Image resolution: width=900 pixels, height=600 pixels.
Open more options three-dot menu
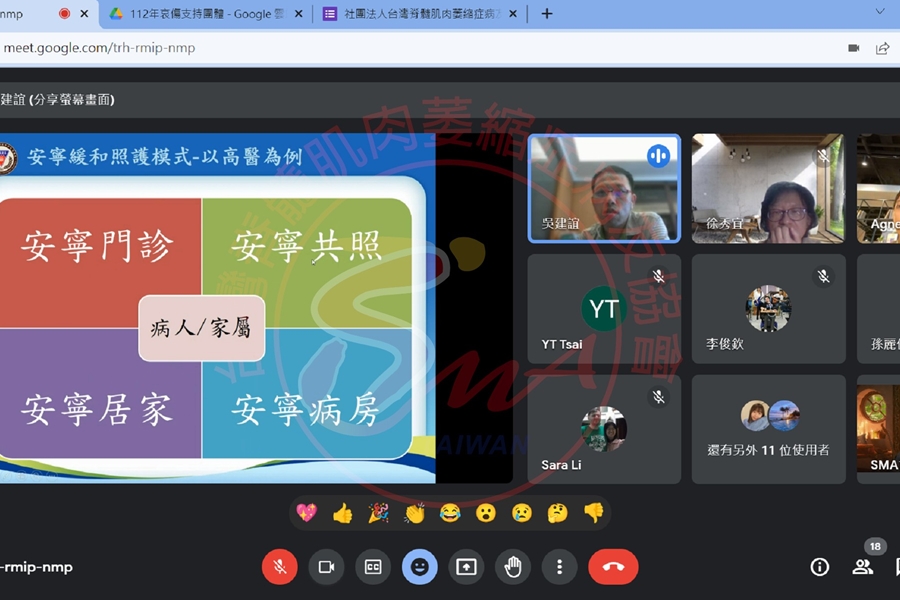click(x=559, y=567)
